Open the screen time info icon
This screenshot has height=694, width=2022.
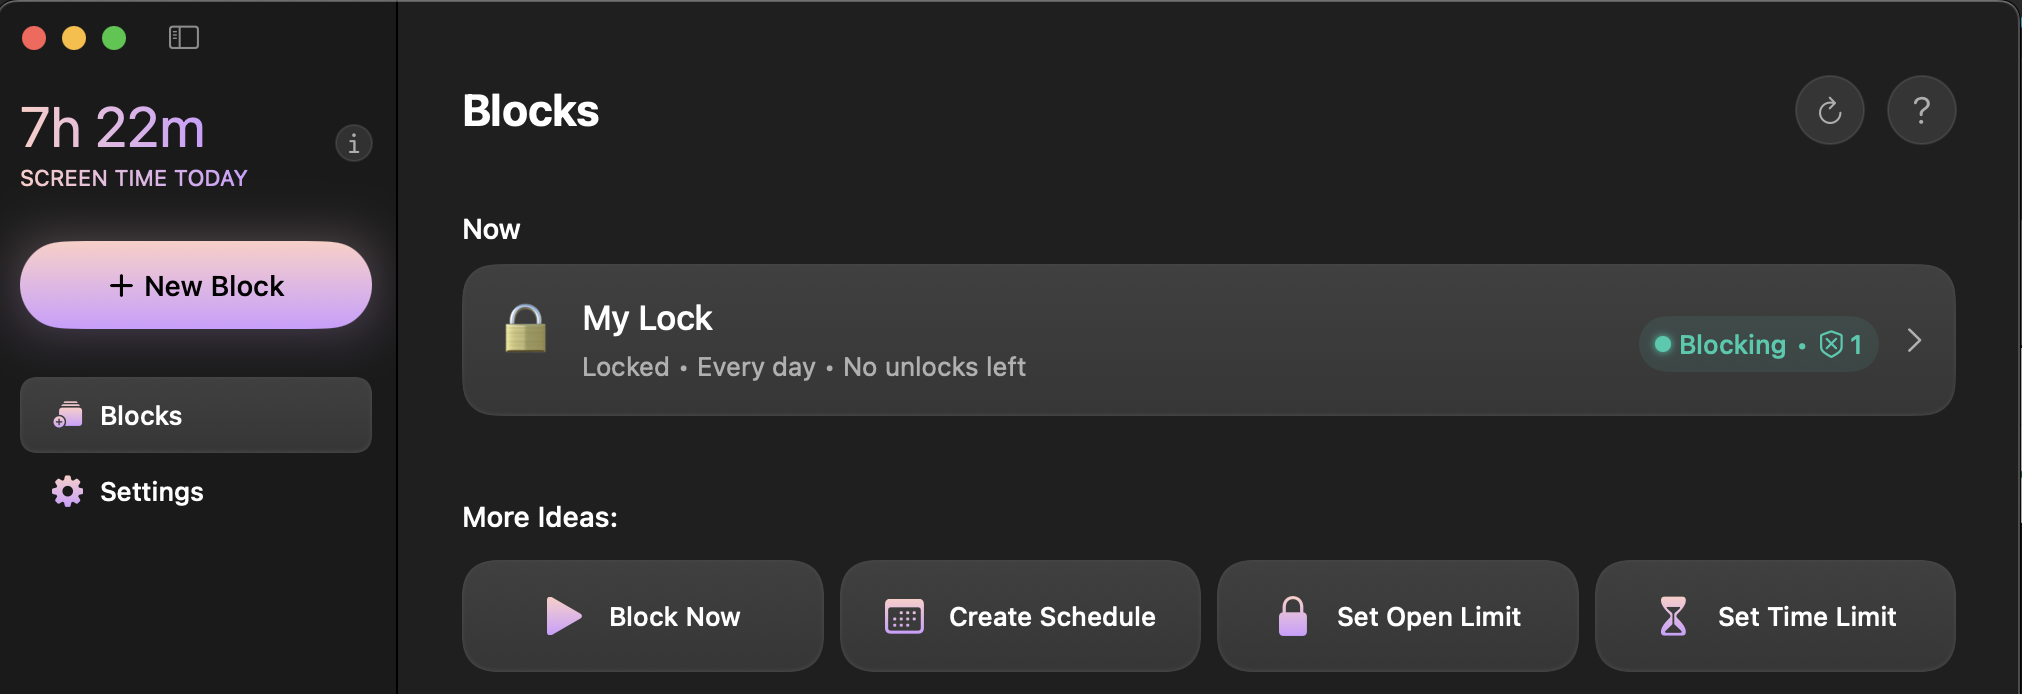click(x=353, y=144)
